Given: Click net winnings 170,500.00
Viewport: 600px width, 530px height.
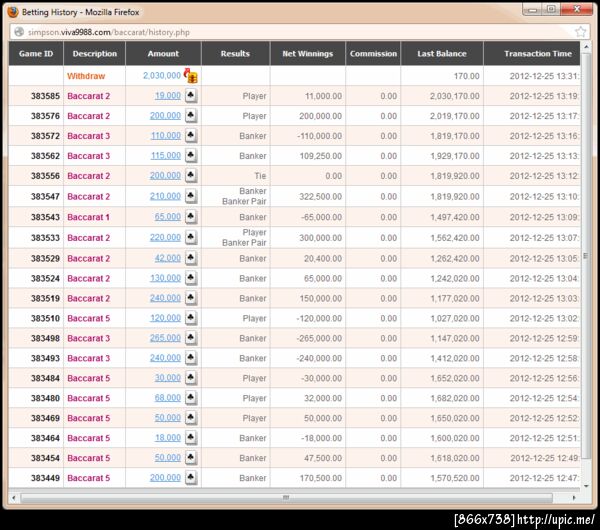Looking at the screenshot, I should pos(321,478).
